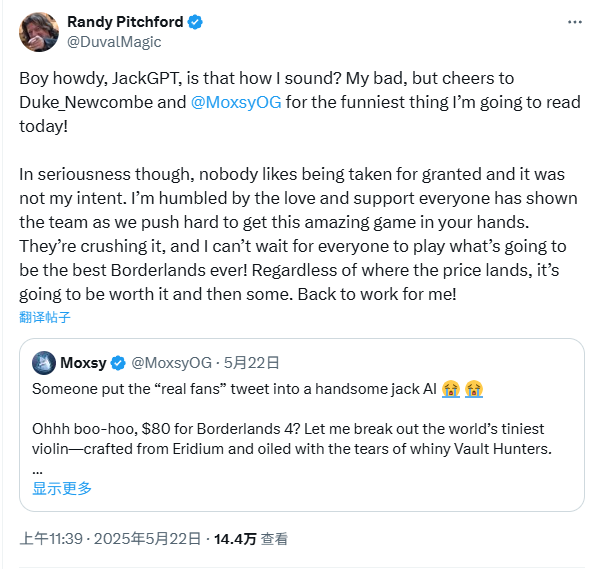Open the @DuvalMagic handle
The image size is (601, 569).
(x=113, y=42)
